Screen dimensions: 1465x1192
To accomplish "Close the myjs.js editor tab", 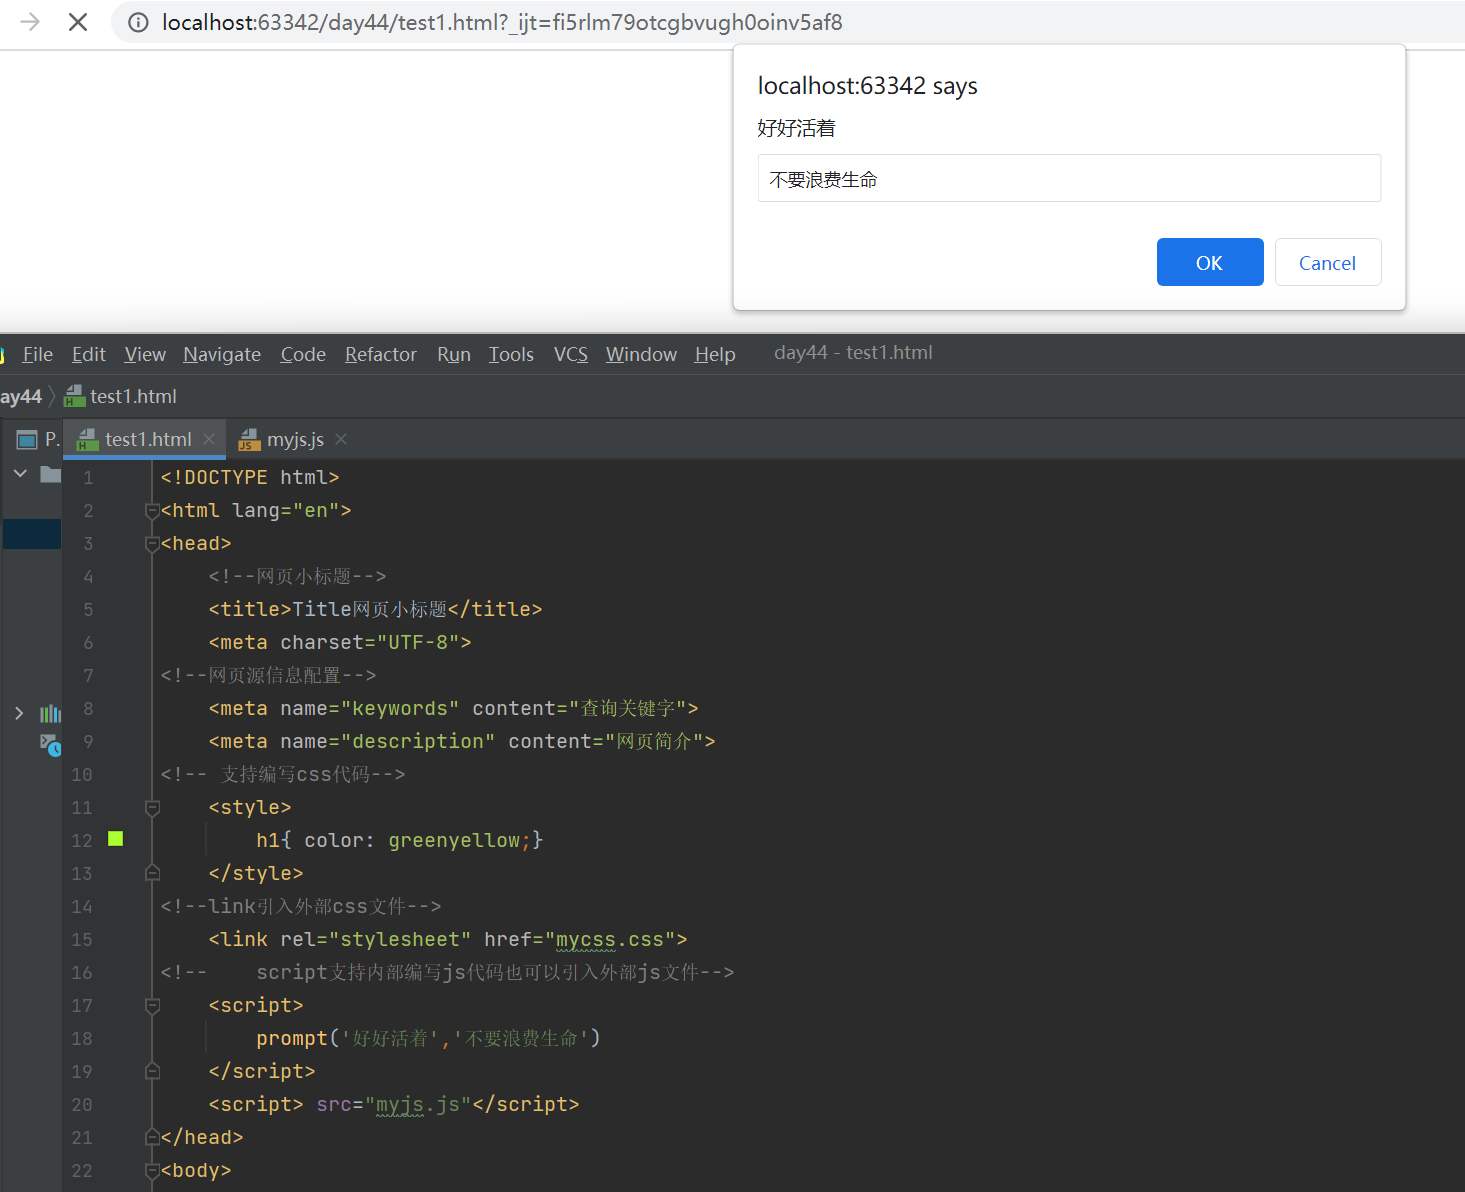I will click(341, 439).
